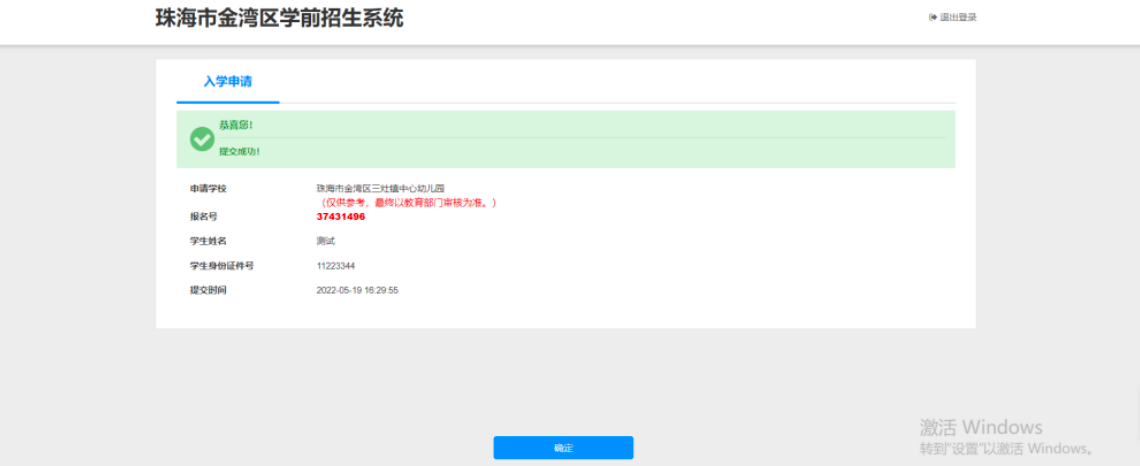Click the 退出登录 logout link

click(957, 17)
